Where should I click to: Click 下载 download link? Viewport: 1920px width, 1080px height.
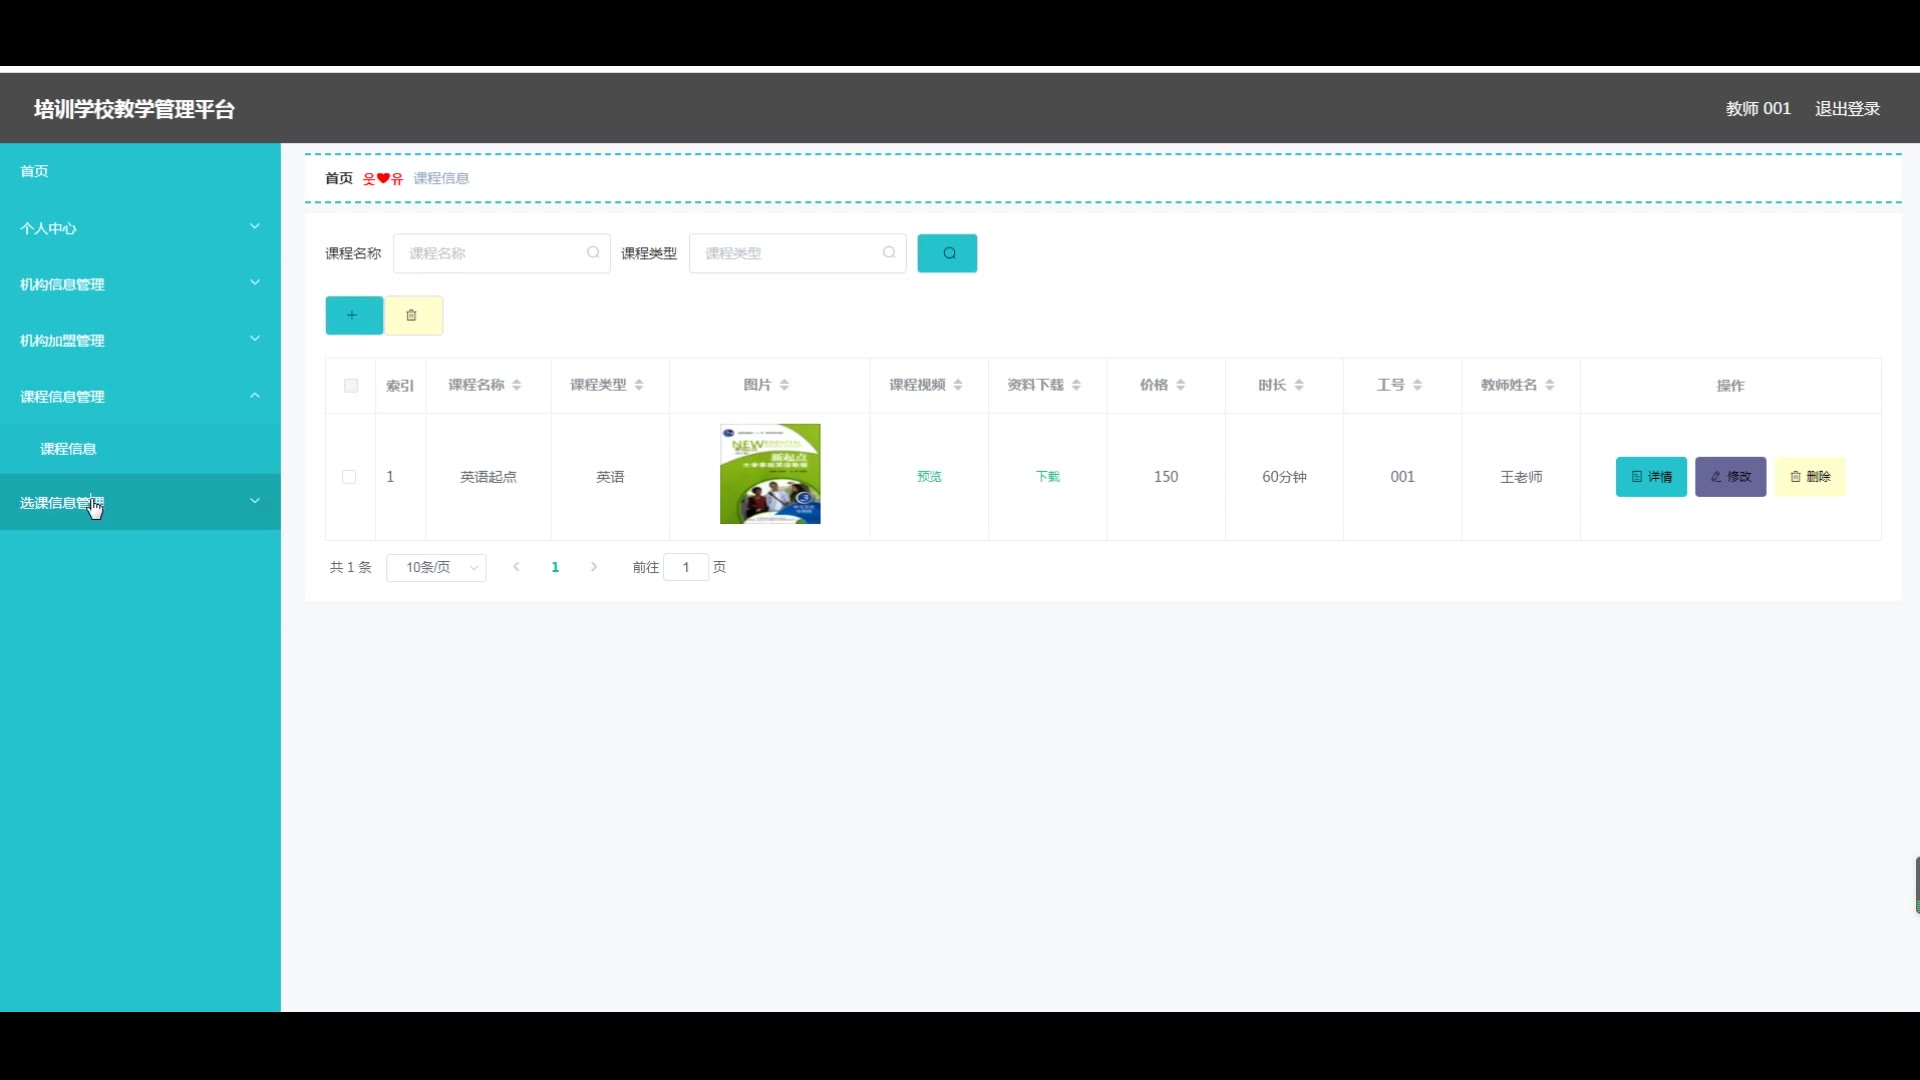(1048, 477)
